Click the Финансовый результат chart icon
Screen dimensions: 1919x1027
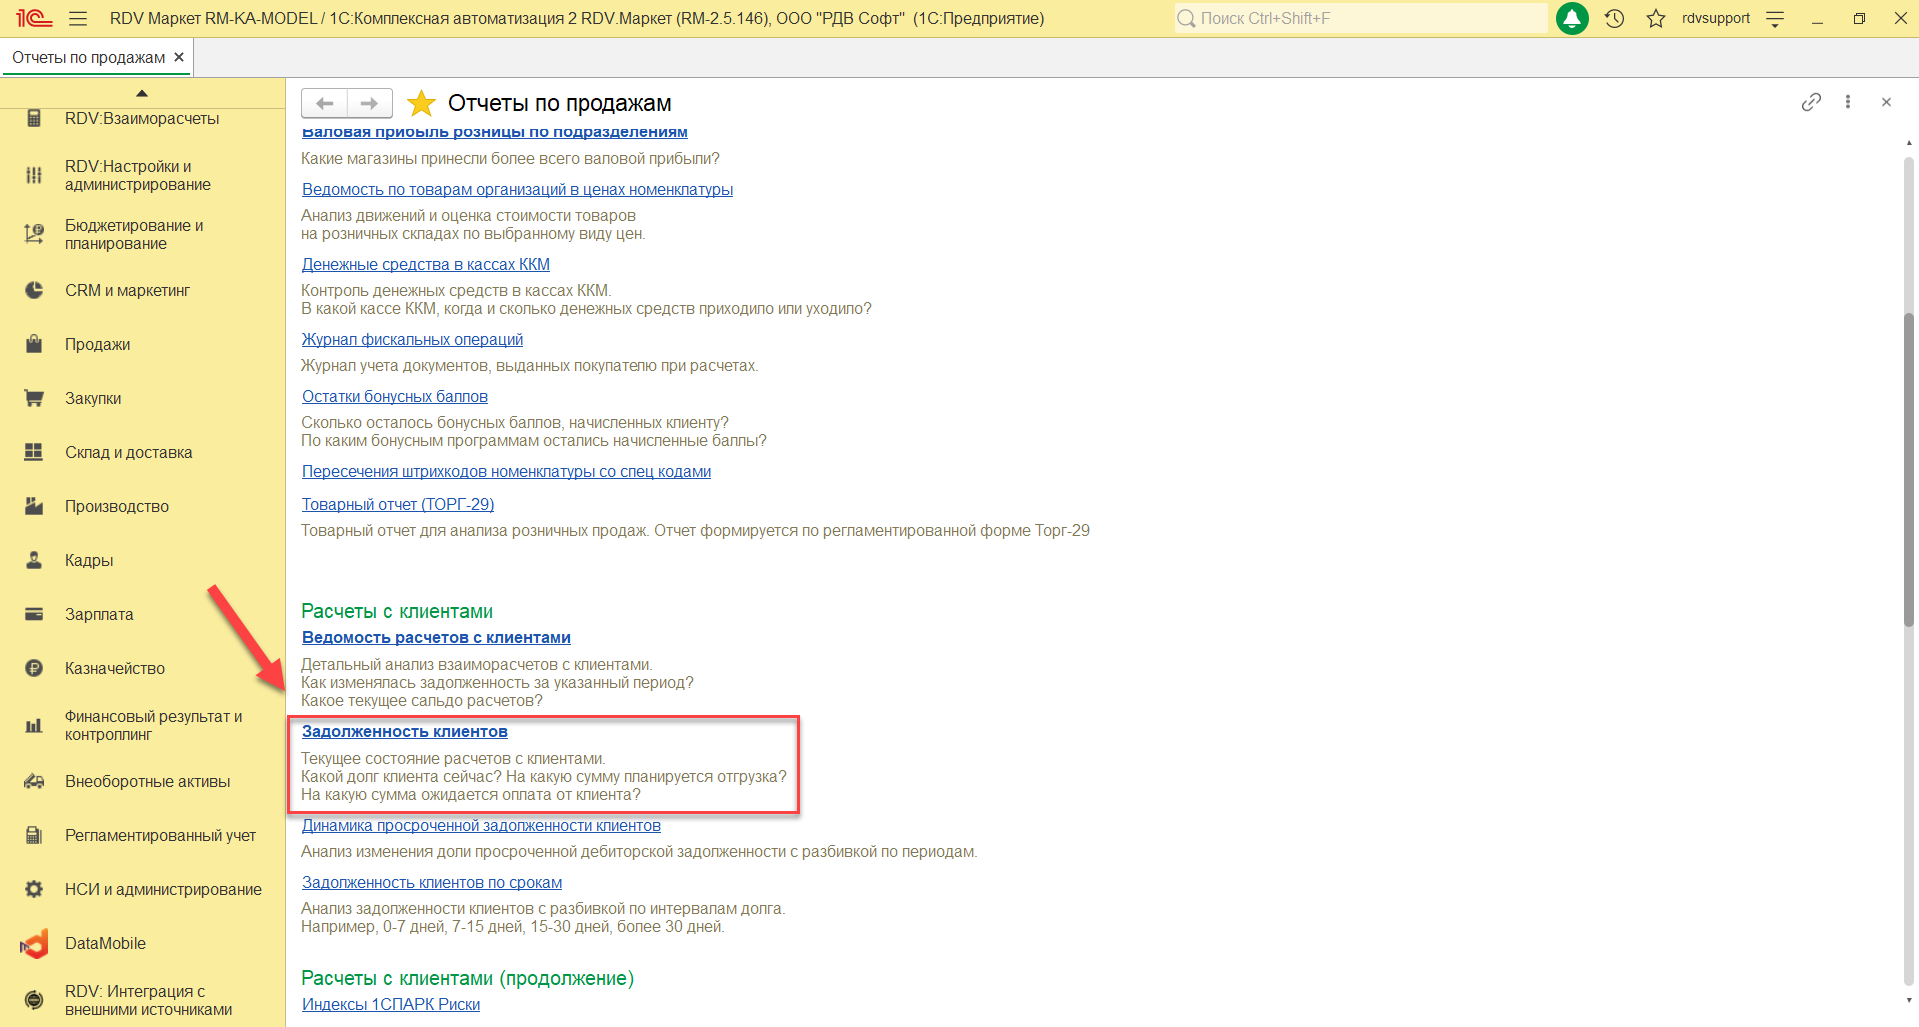(x=34, y=725)
